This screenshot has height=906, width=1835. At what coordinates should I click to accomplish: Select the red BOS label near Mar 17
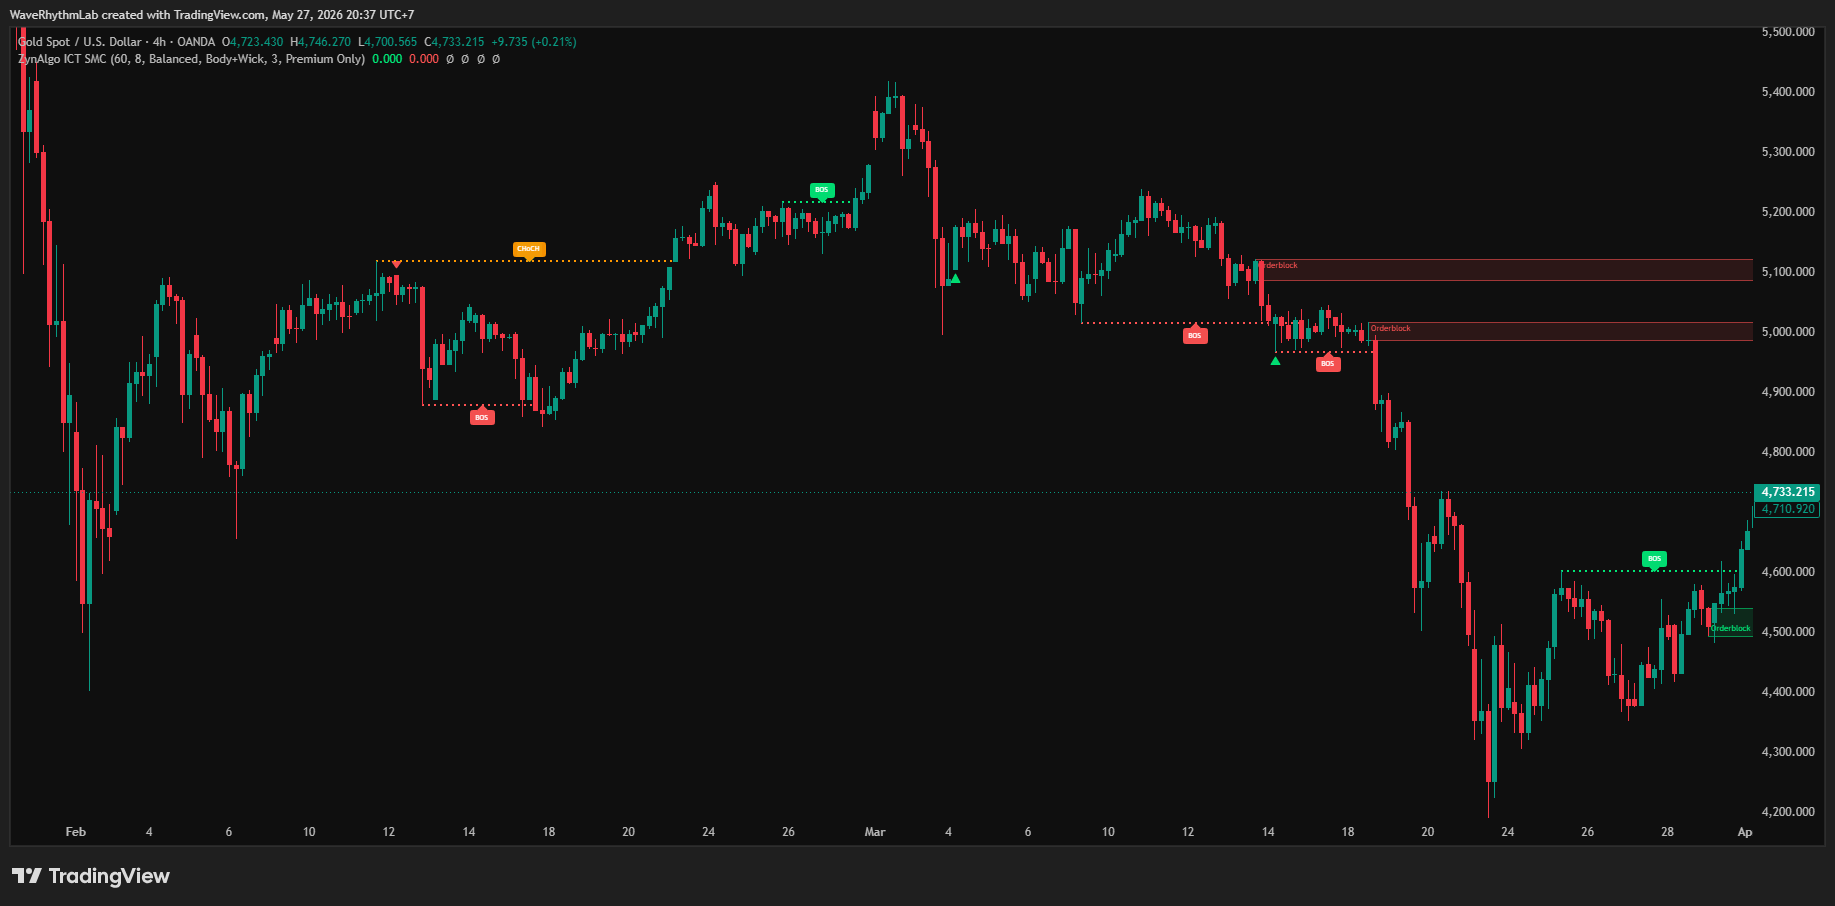point(1327,364)
